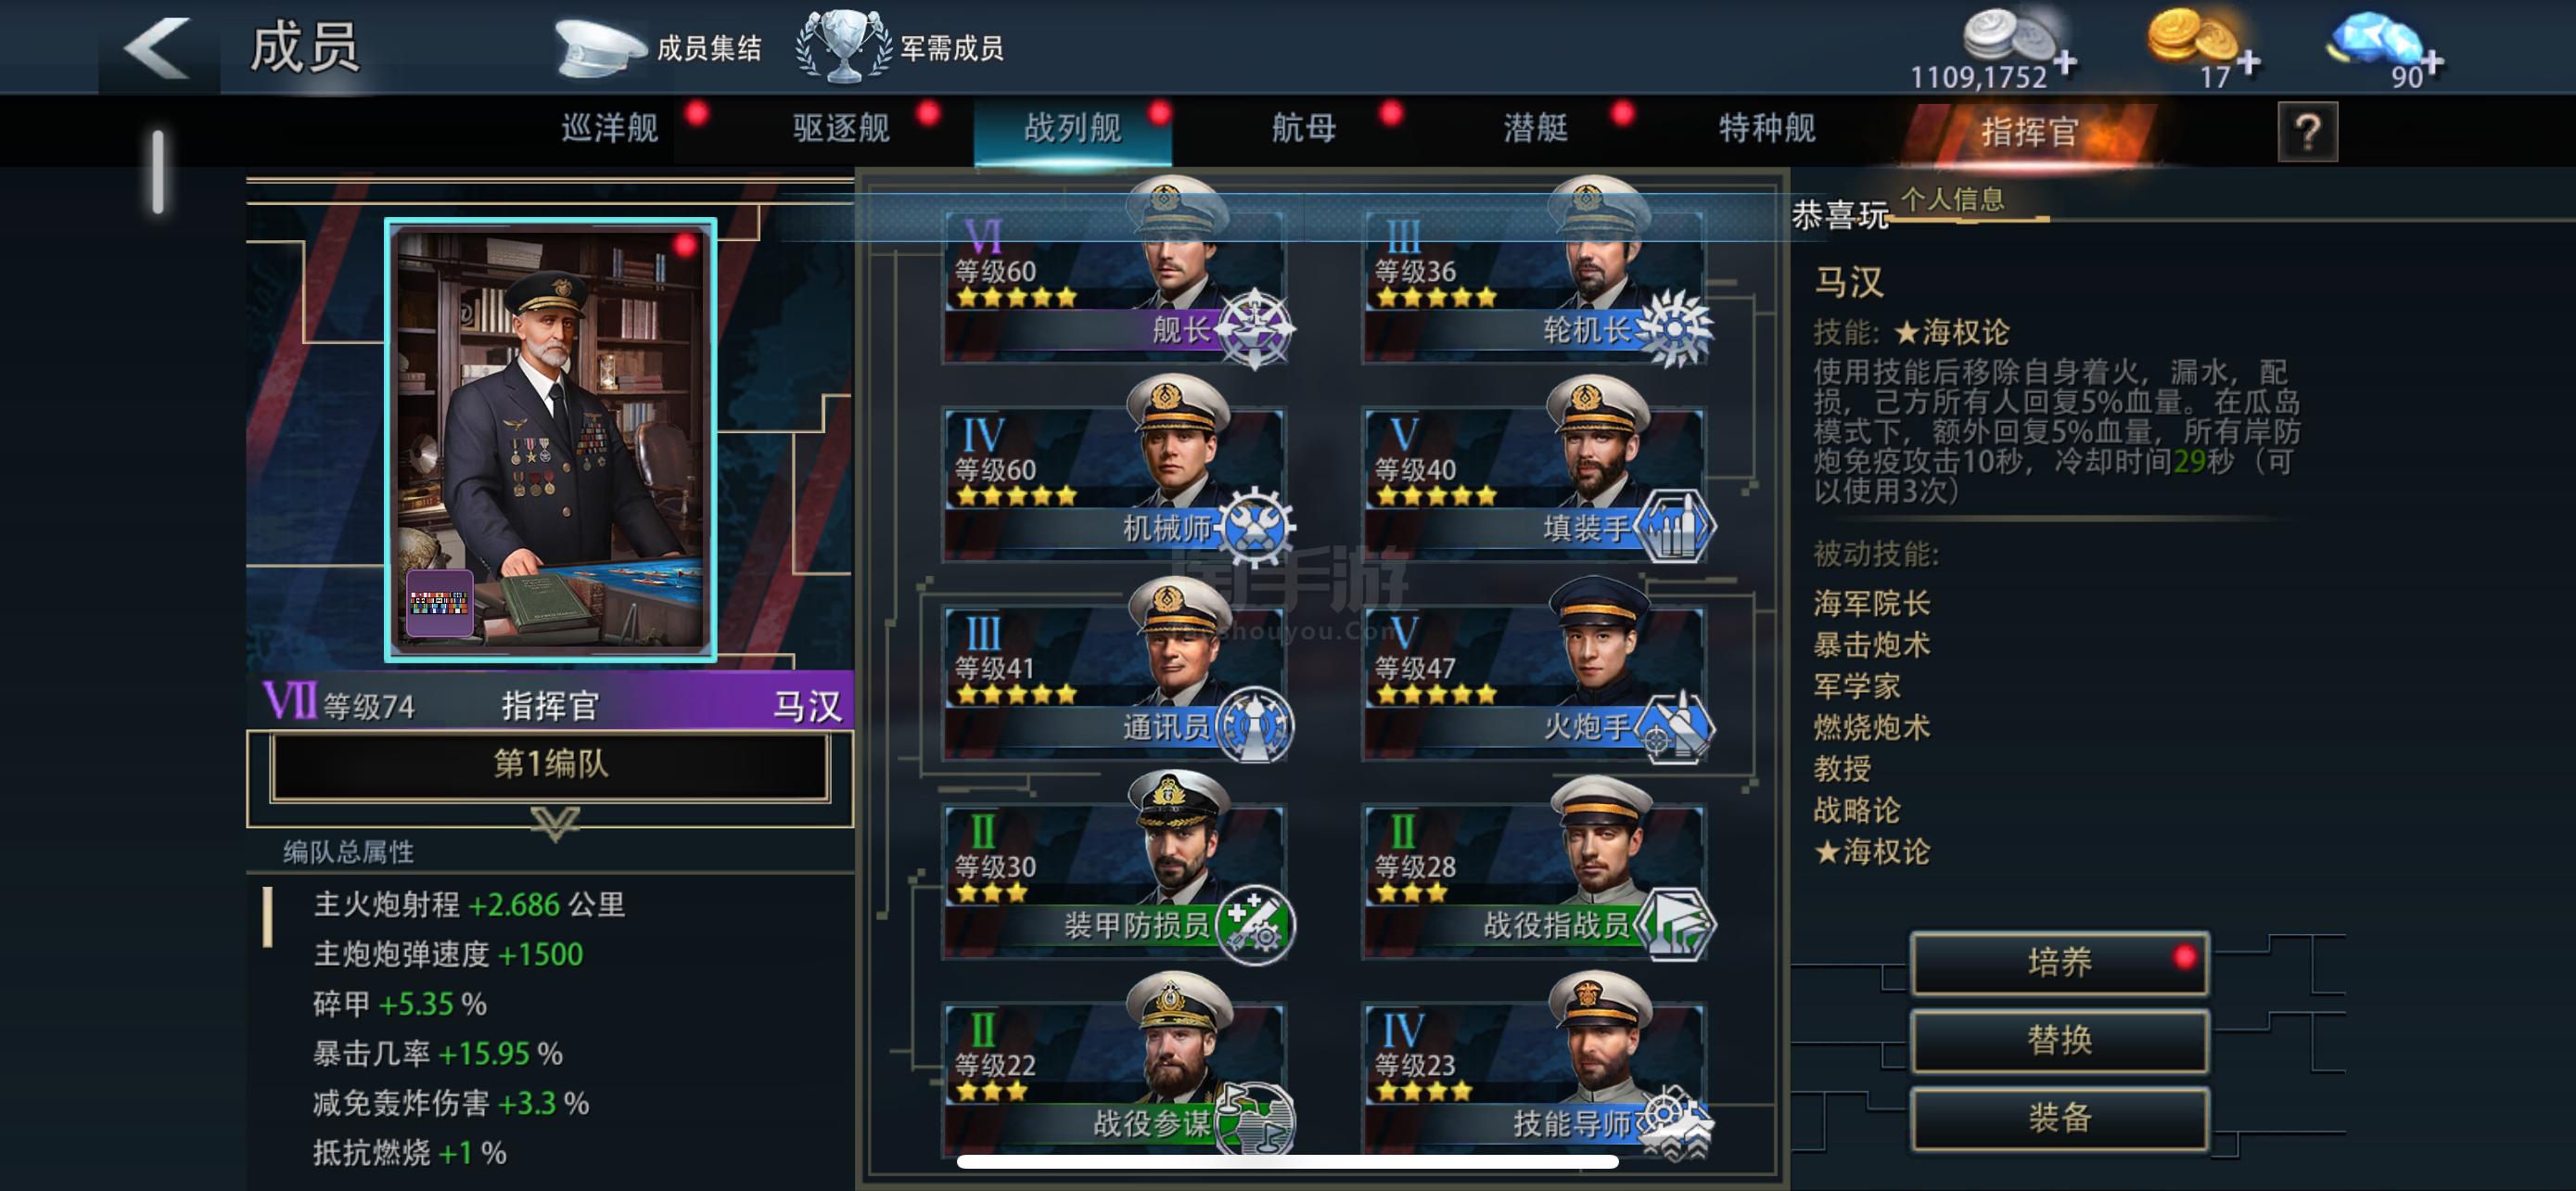Open the question mark help icon
The width and height of the screenshot is (2576, 1191).
click(2307, 131)
